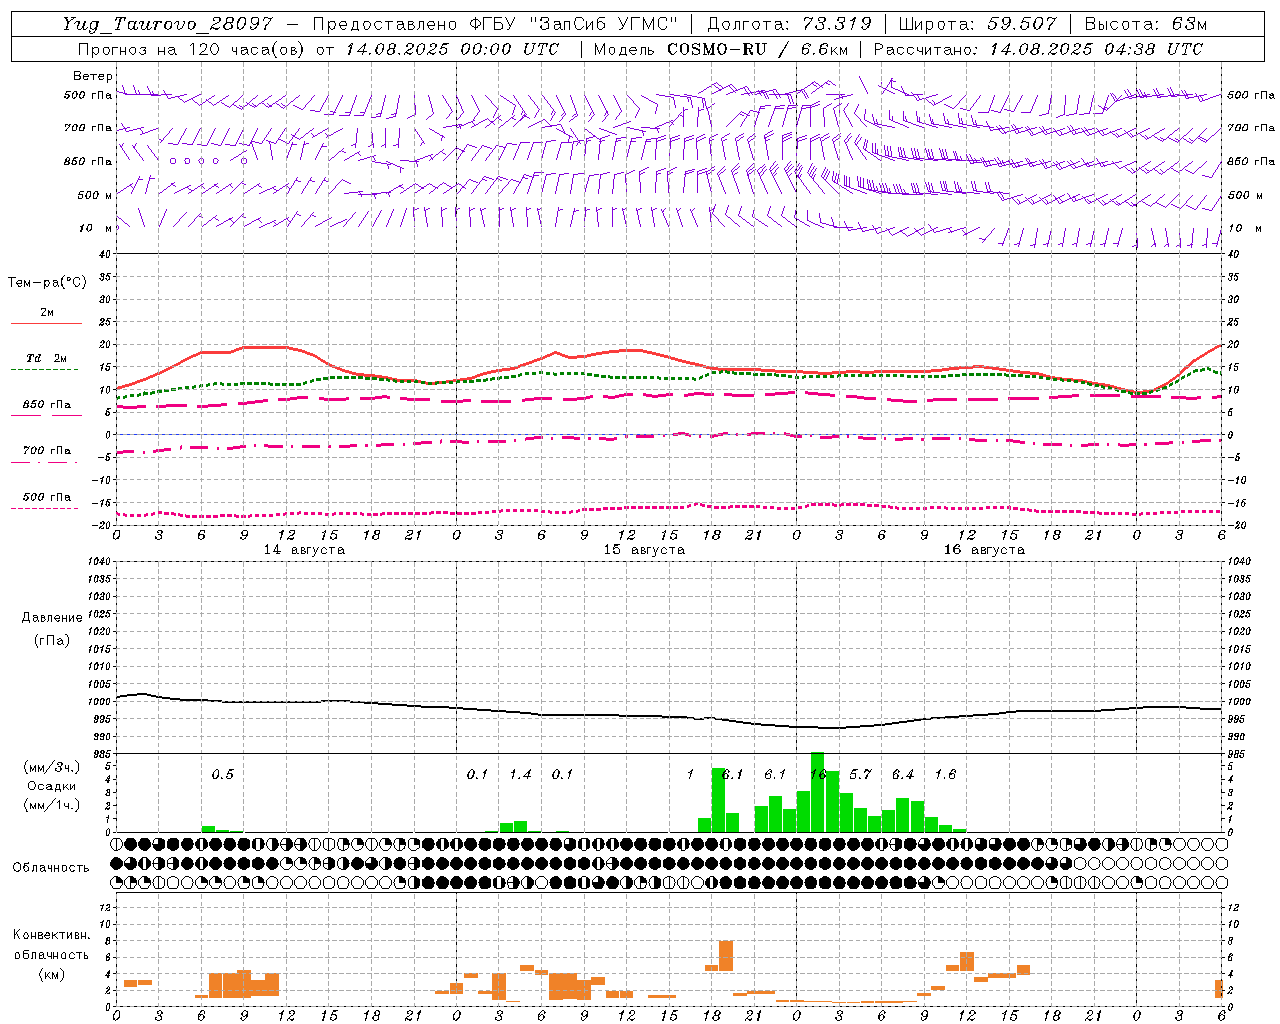Click the Осадки precipitation panel label
The image size is (1280, 1024).
click(51, 786)
